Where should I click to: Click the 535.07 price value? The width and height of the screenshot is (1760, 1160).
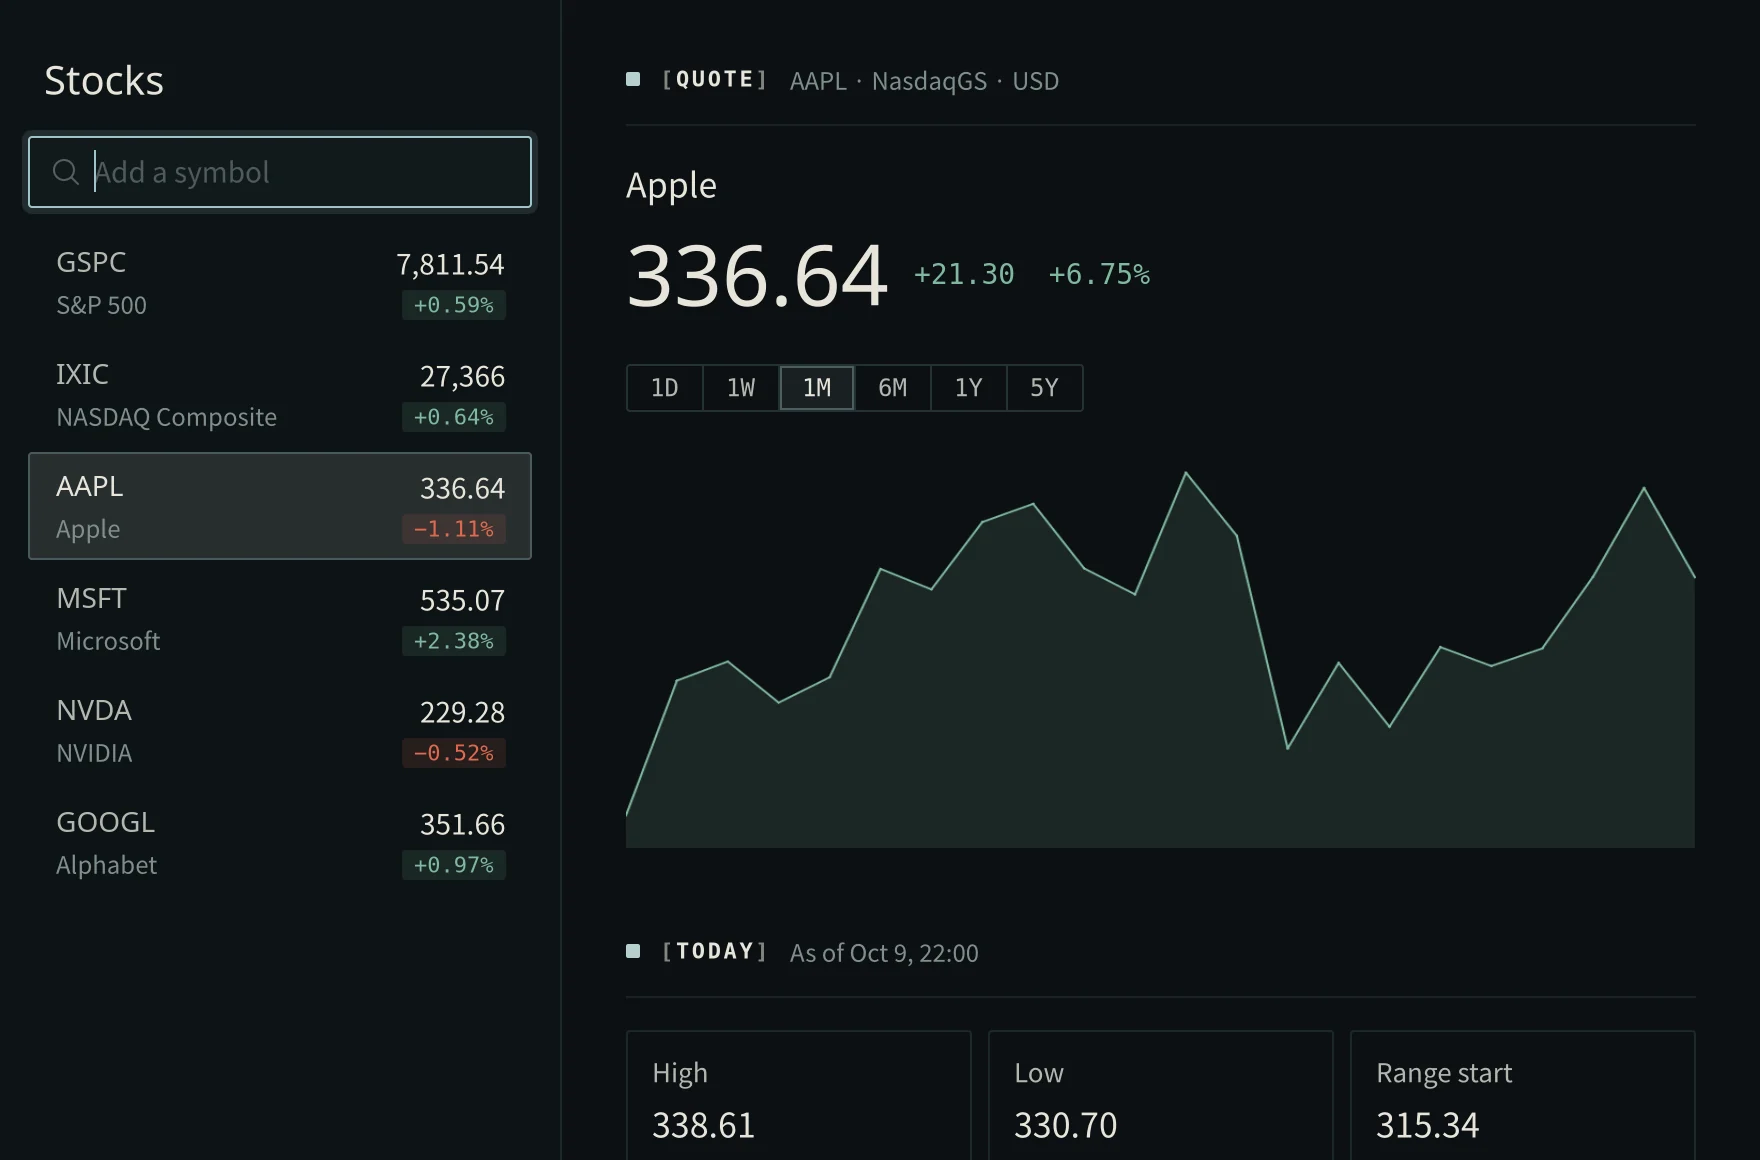462,600
